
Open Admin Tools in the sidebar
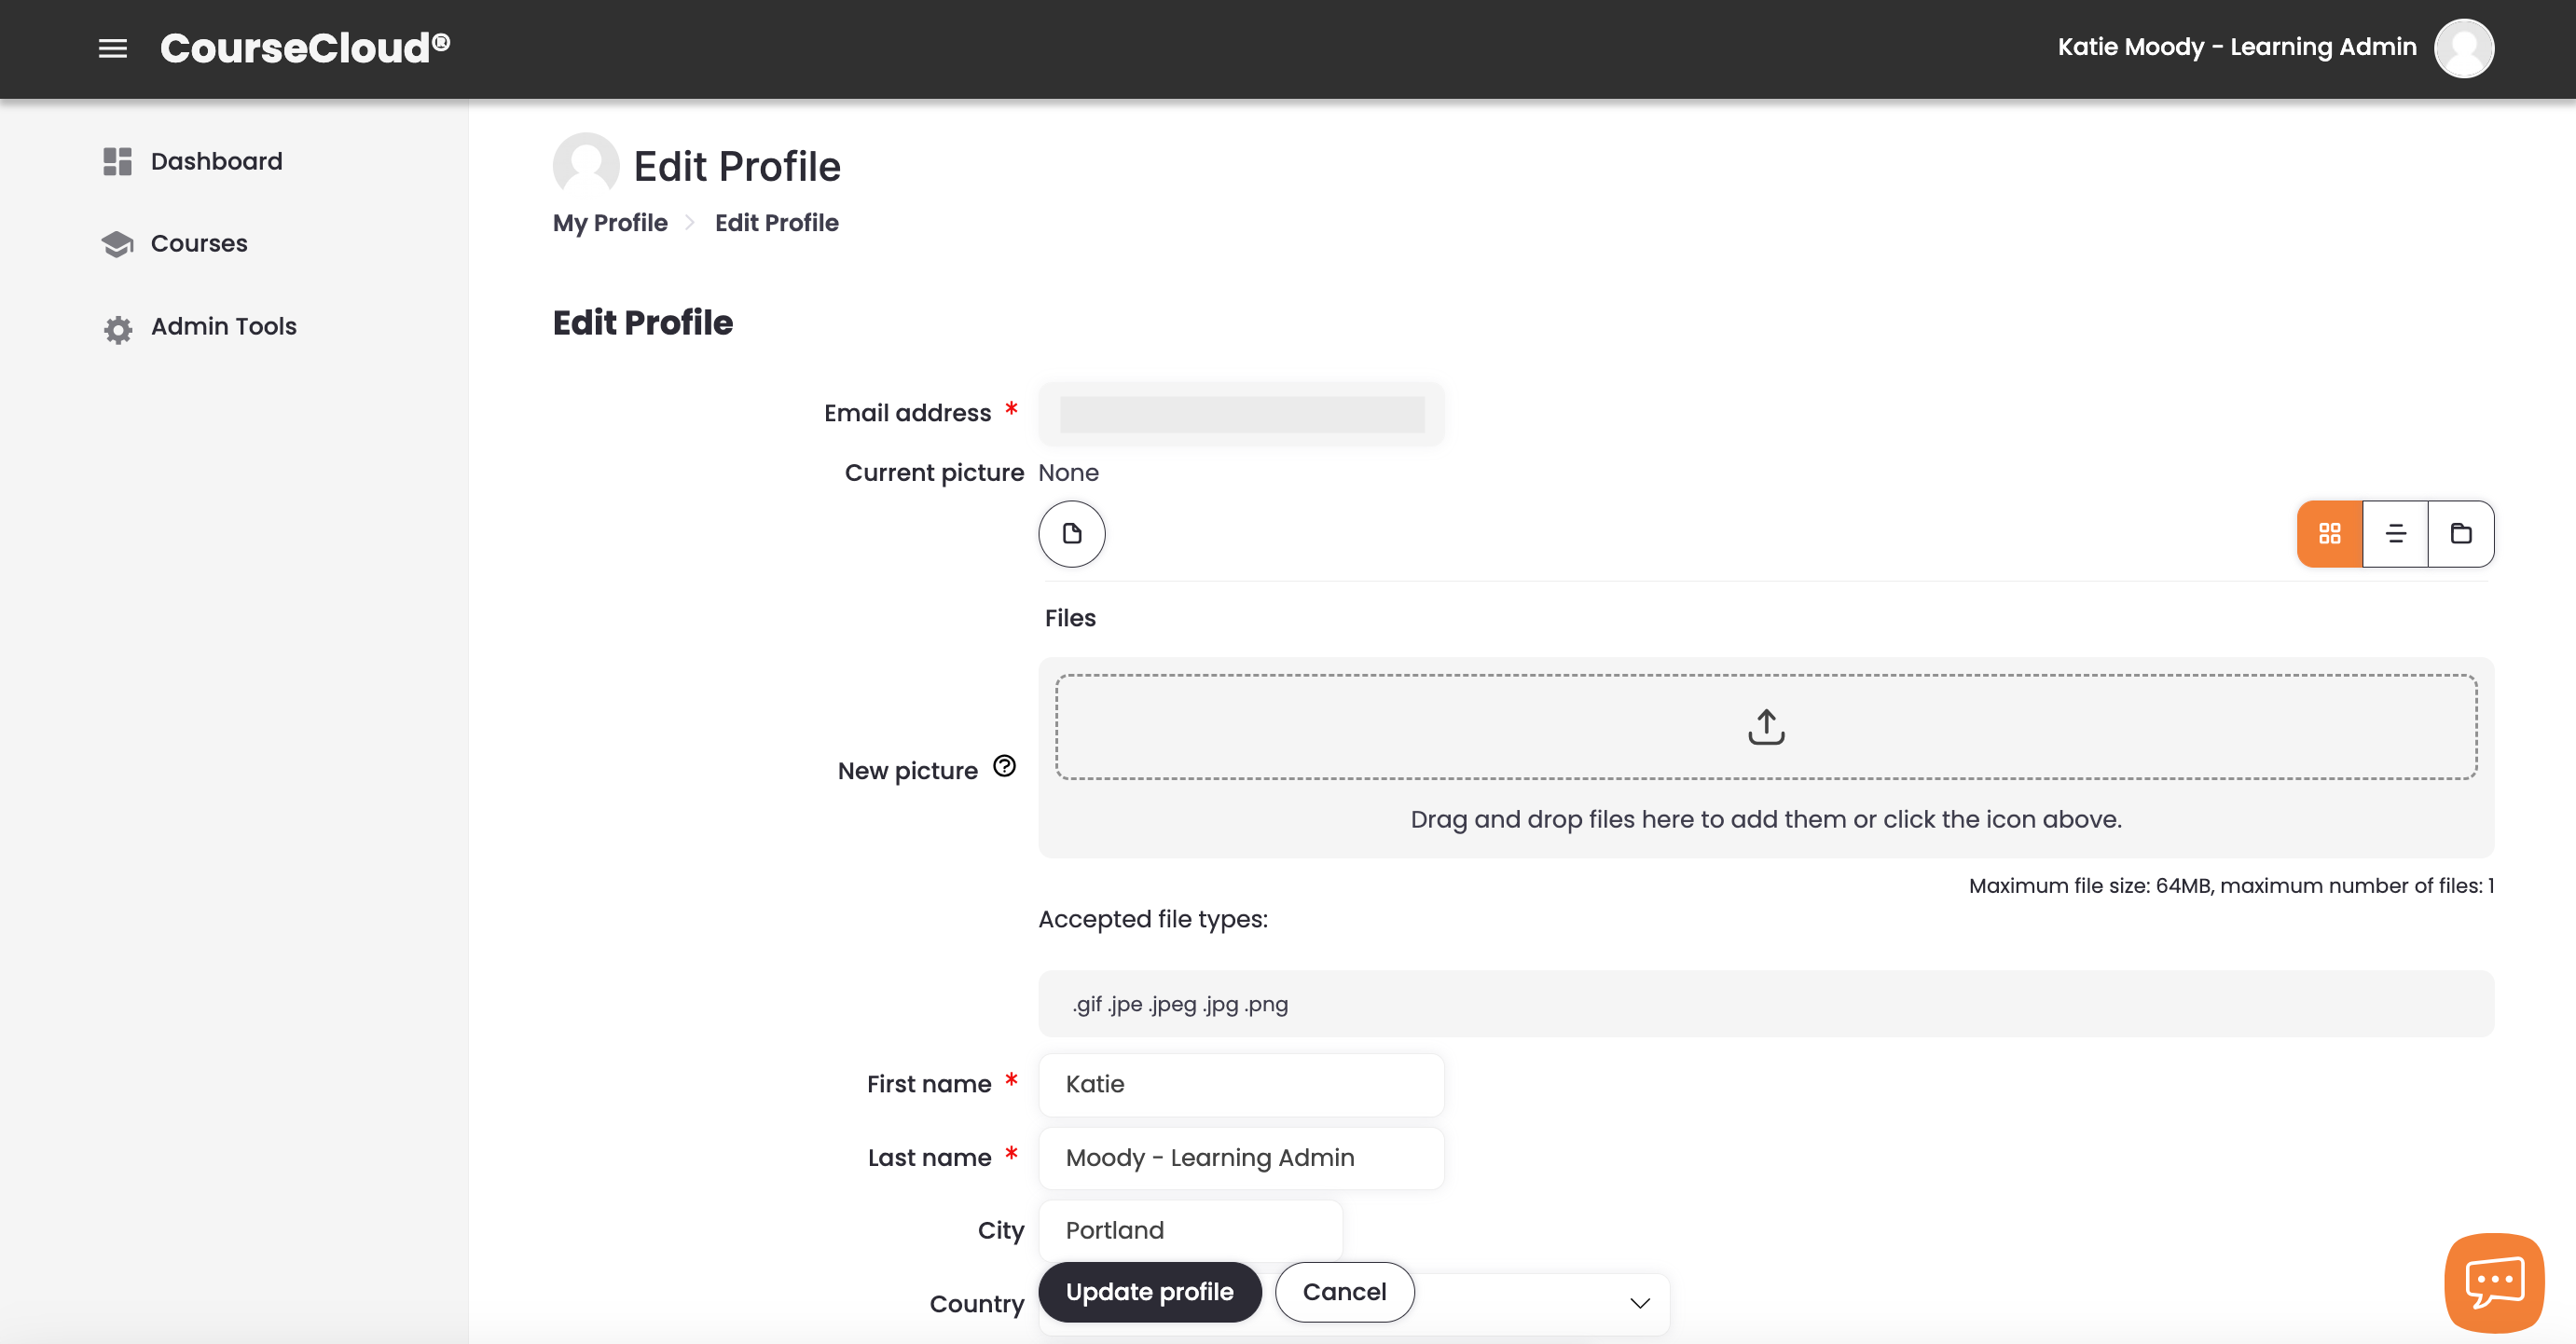tap(224, 326)
